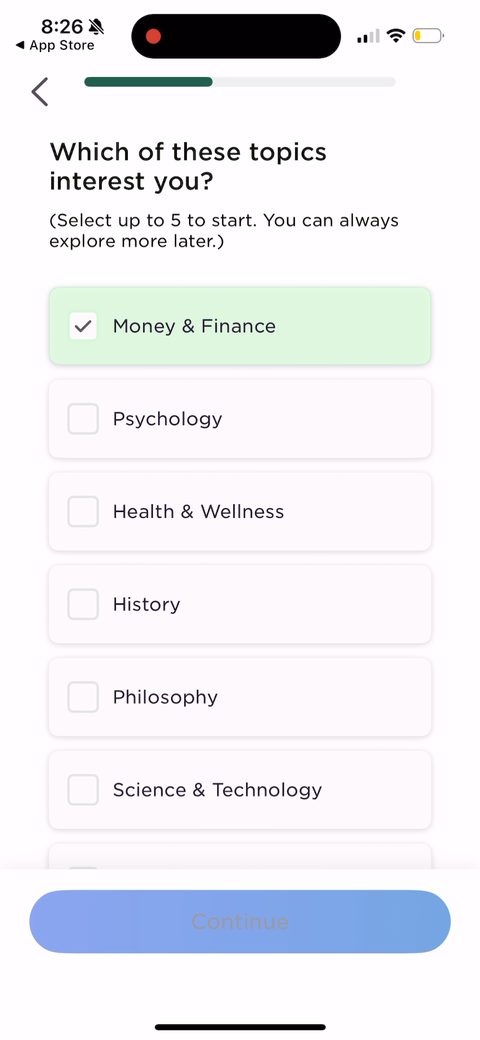Select the Science & Technology topic row

(240, 789)
